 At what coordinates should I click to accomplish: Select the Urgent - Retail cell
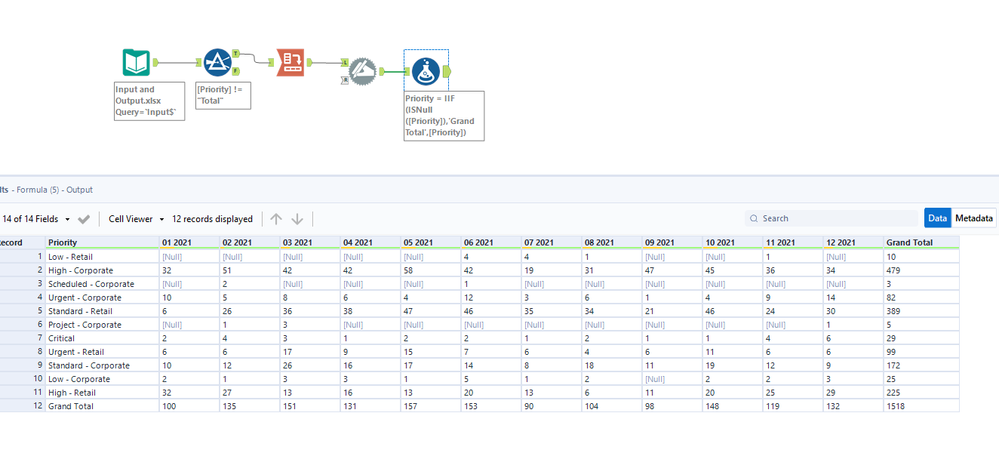click(102, 352)
